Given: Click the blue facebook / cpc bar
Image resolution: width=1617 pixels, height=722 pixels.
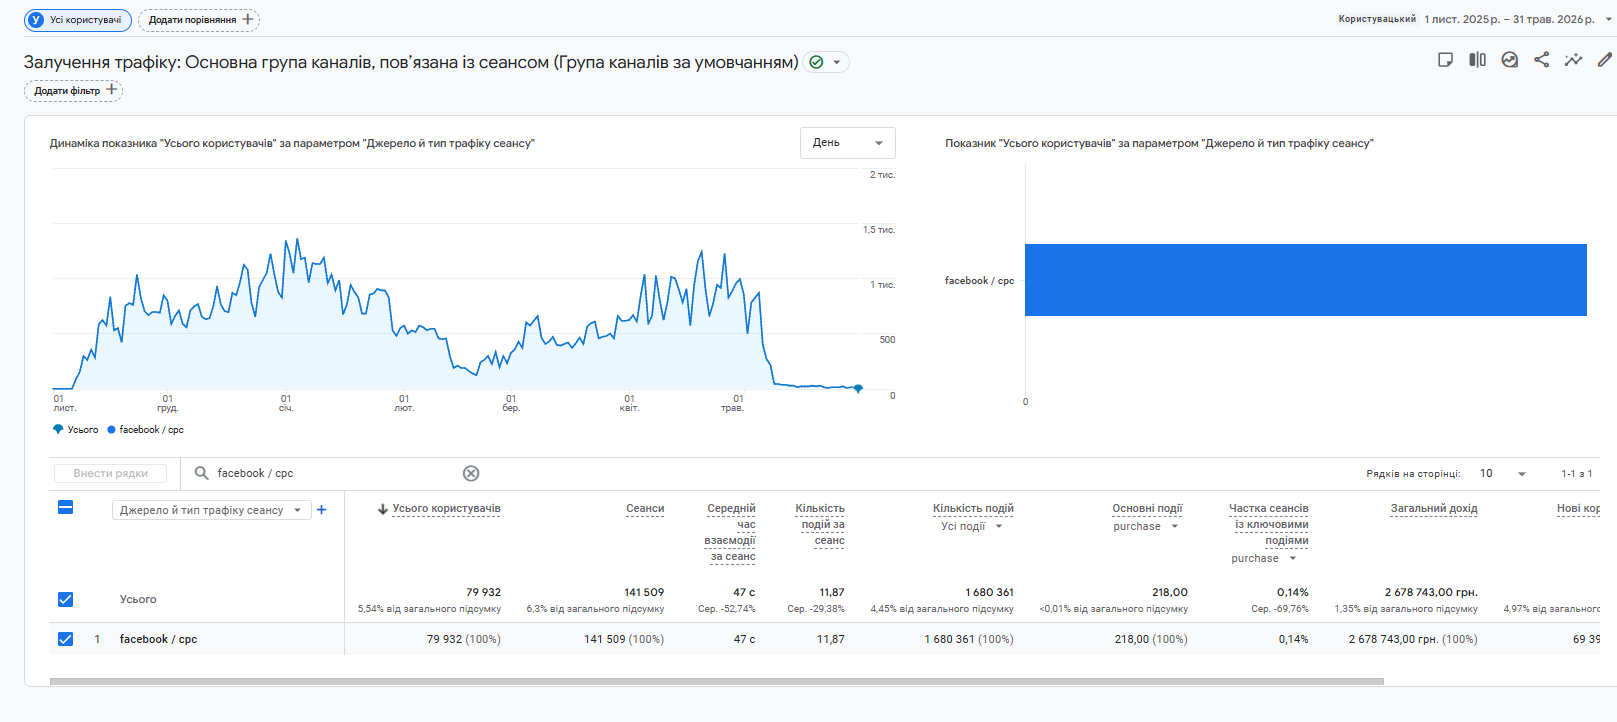Looking at the screenshot, I should pos(1305,280).
